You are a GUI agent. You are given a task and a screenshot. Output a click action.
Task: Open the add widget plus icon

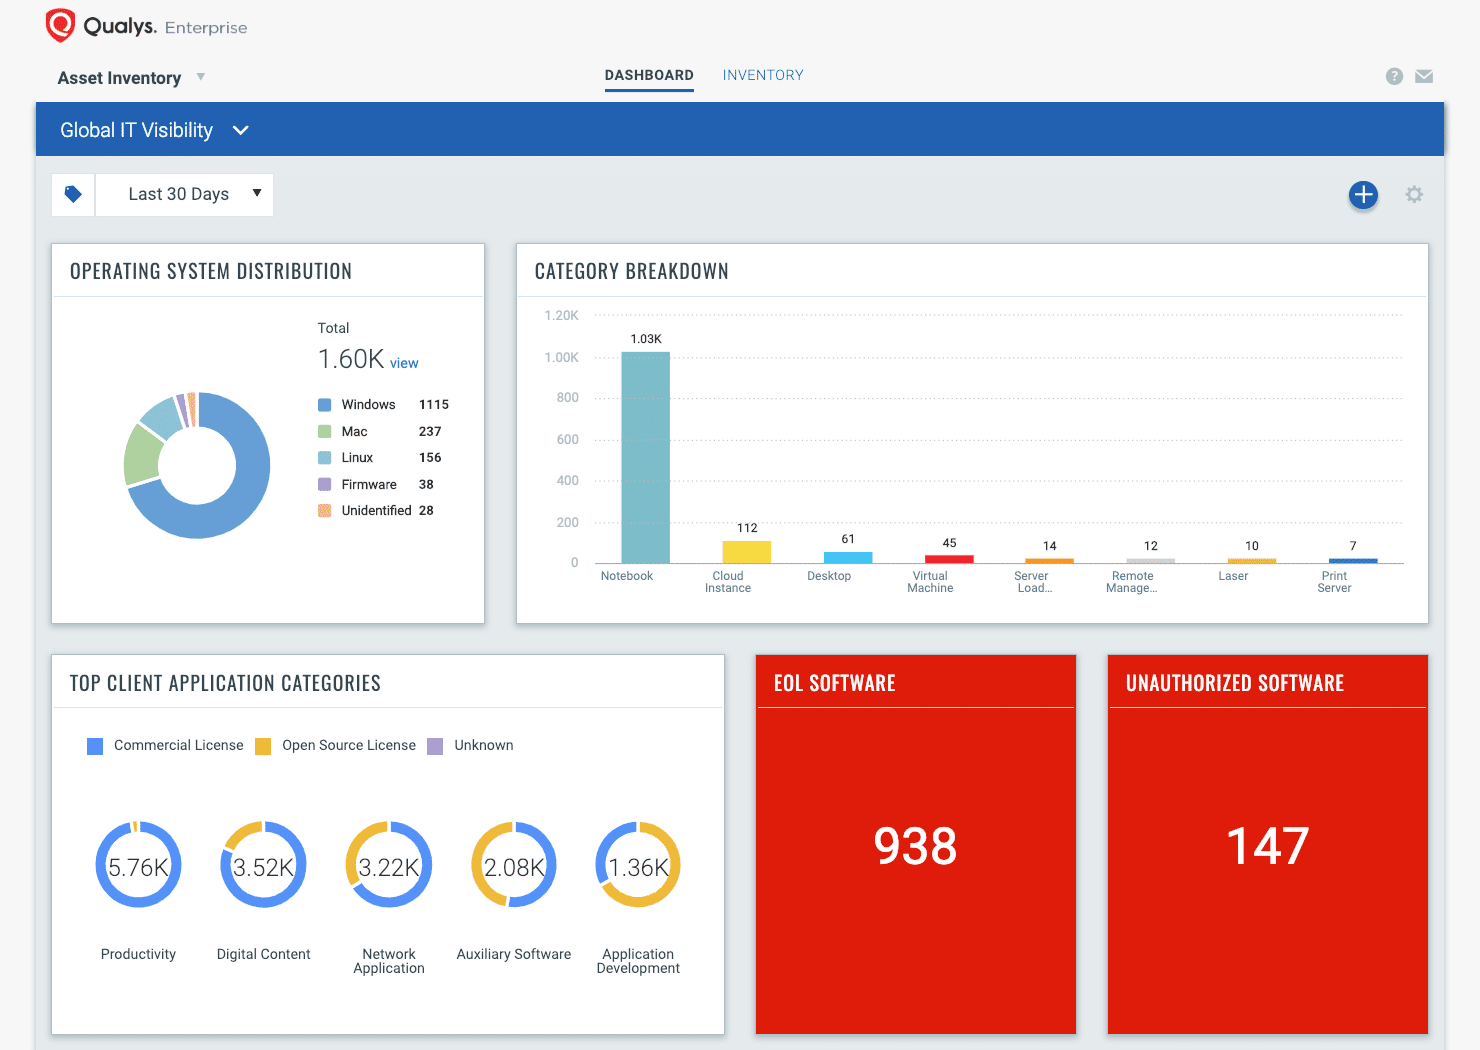coord(1363,195)
